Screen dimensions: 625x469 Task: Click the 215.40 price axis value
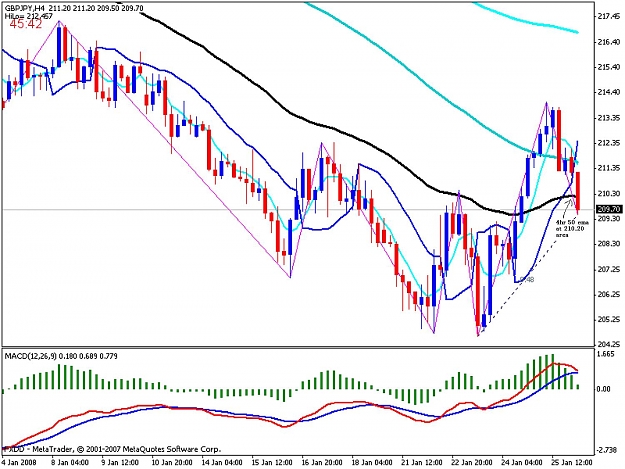pyautogui.click(x=609, y=67)
